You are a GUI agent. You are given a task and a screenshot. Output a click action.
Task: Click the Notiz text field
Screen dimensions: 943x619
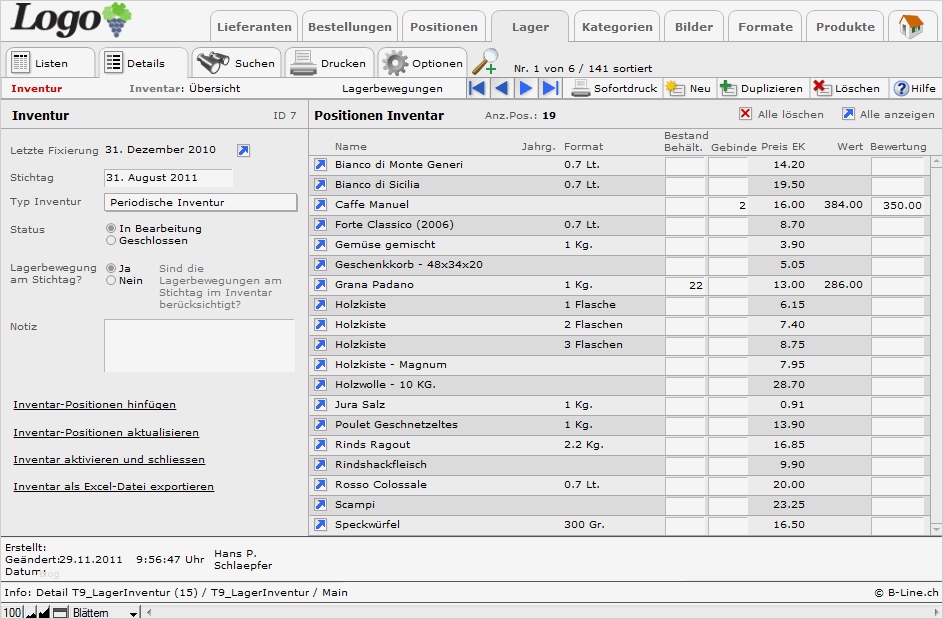[x=199, y=346]
